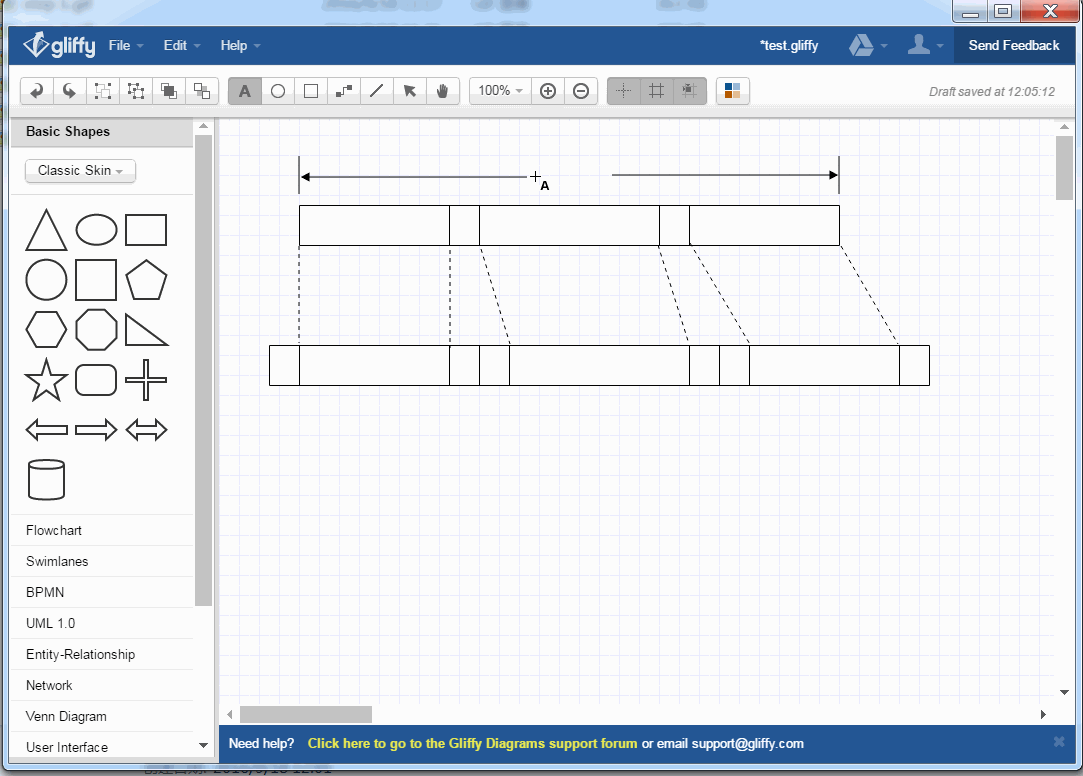Open the color theme swatch button
The height and width of the screenshot is (776, 1083).
733,91
